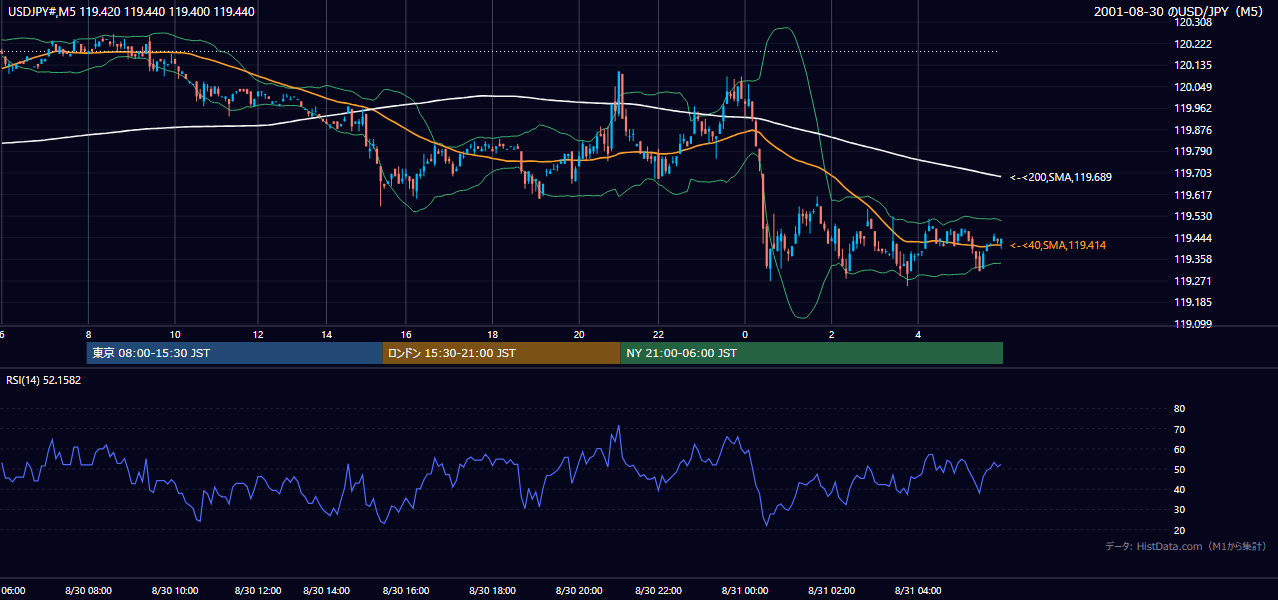Click RSI axis level 80
Viewport: 1278px width, 600px height.
[x=1179, y=409]
